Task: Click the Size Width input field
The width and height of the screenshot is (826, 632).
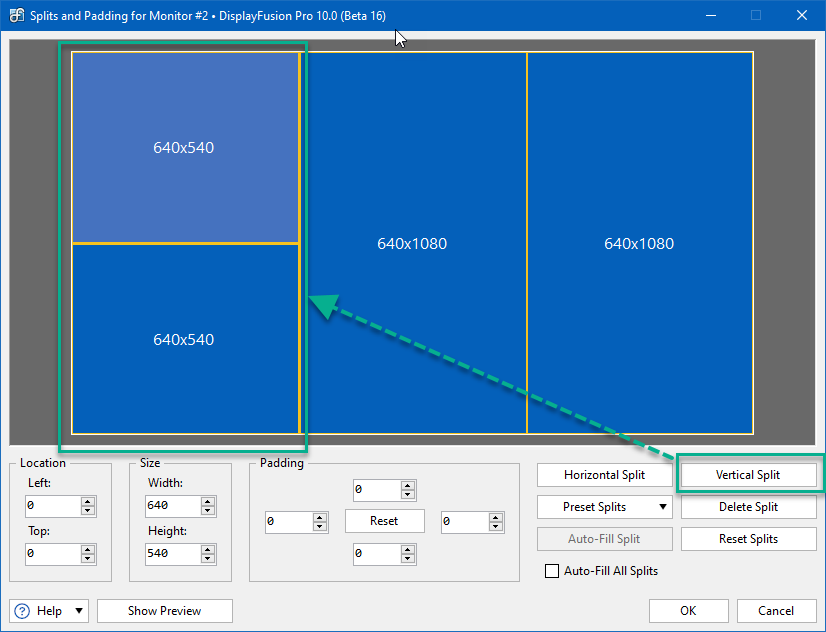Action: point(173,506)
